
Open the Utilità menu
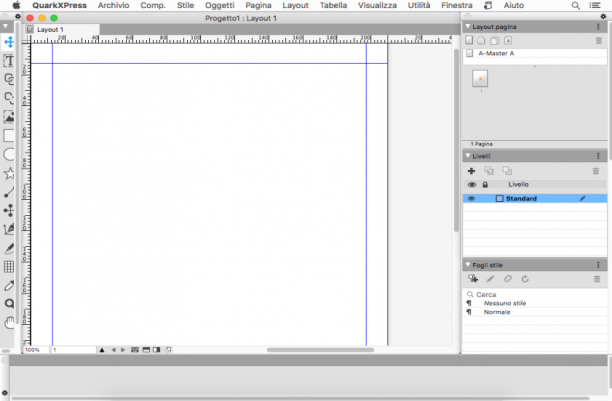(x=419, y=5)
